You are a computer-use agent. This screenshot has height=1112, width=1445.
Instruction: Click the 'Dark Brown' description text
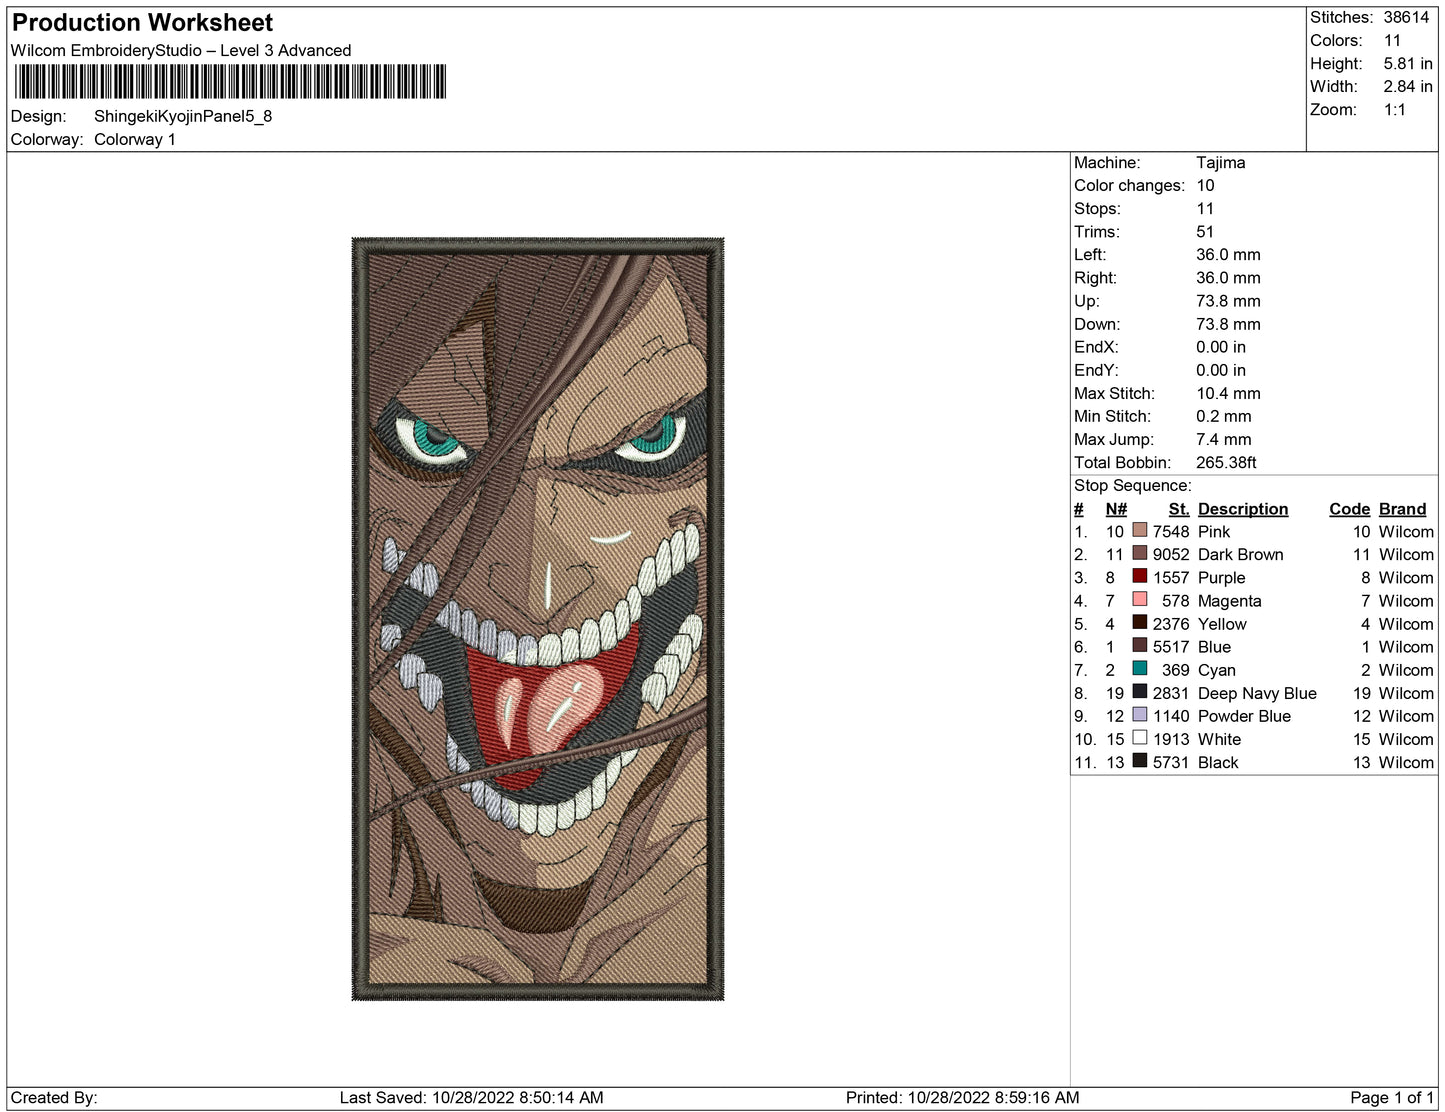coord(1240,554)
